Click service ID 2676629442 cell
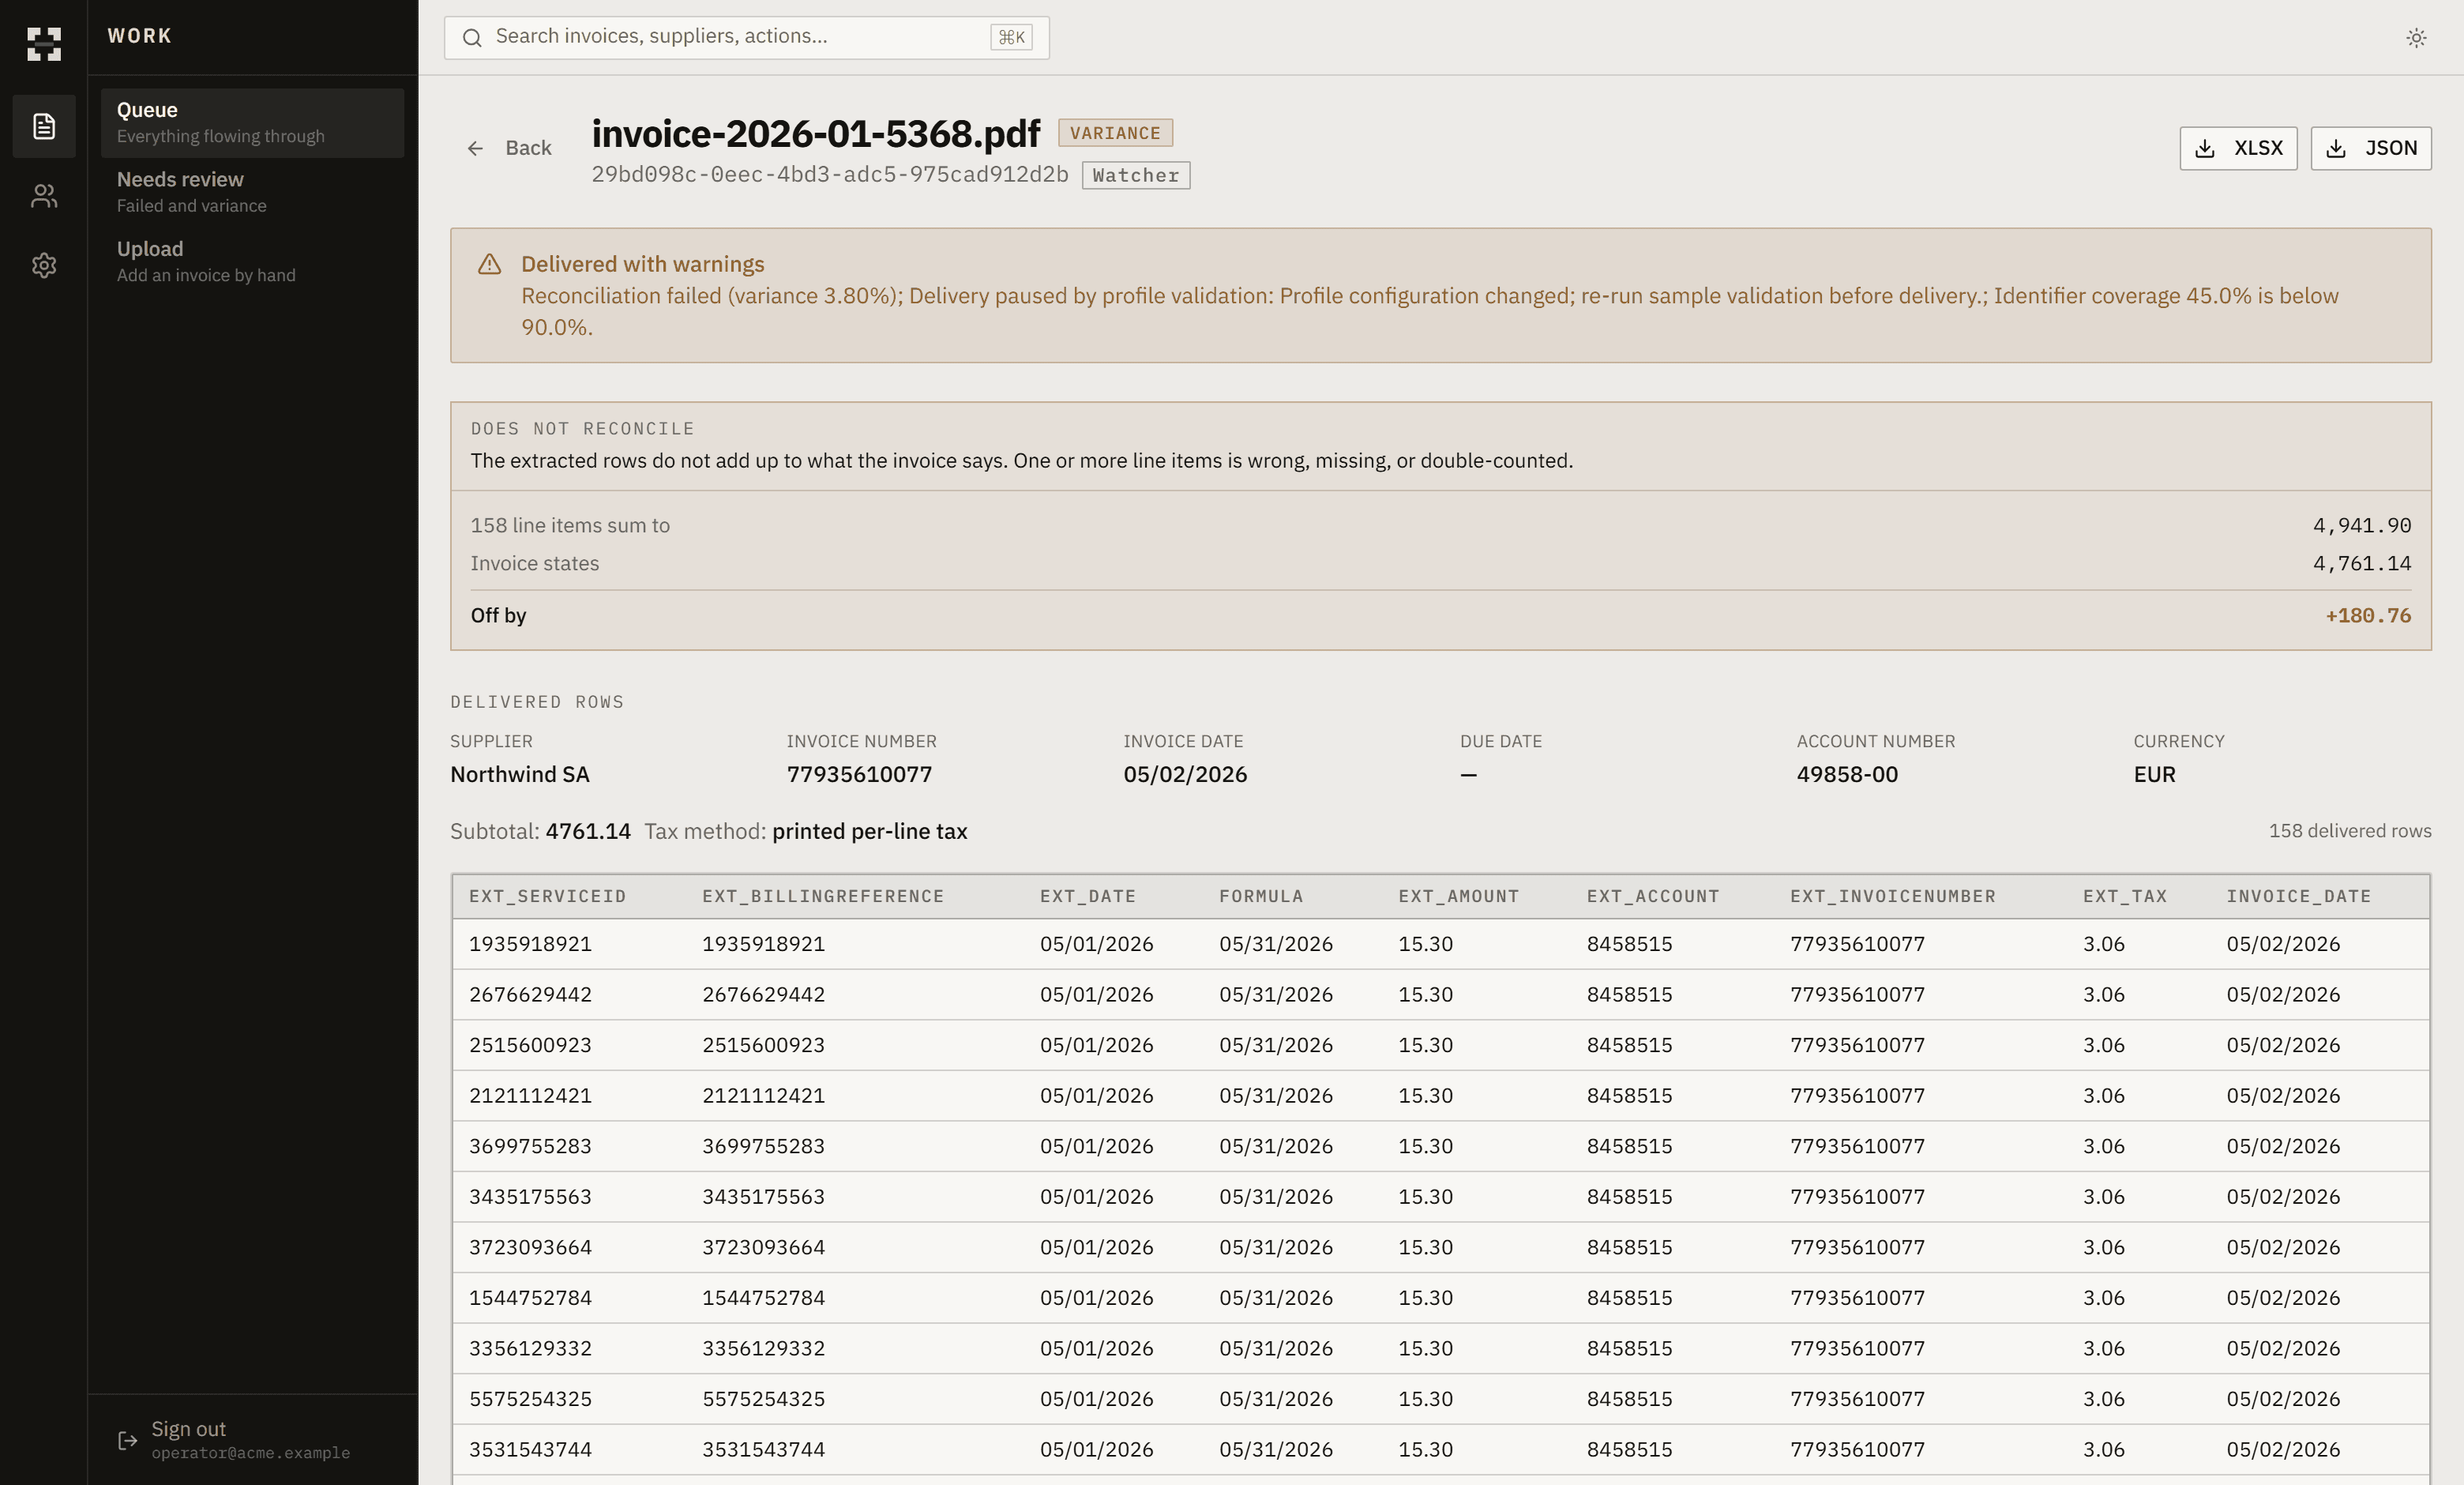Screen dimensions: 2464x1485 (530, 994)
